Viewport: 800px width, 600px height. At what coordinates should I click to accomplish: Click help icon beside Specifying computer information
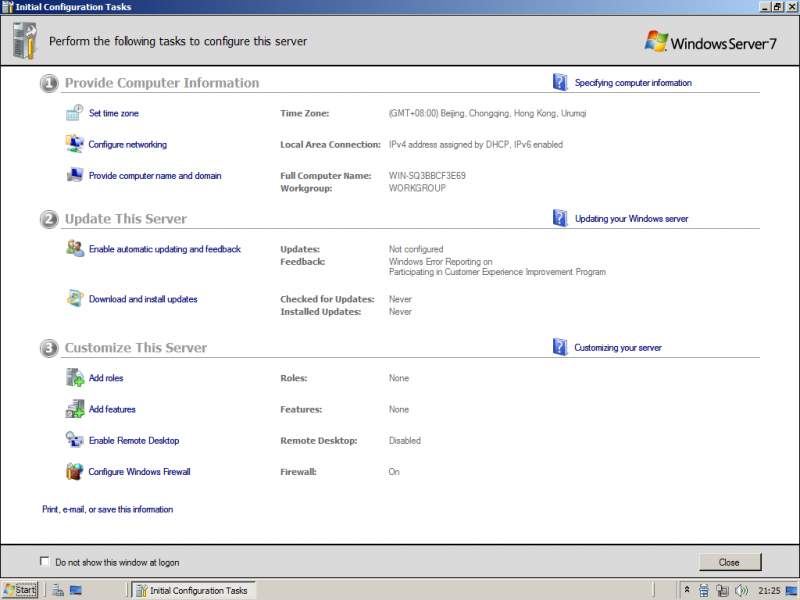tap(560, 82)
